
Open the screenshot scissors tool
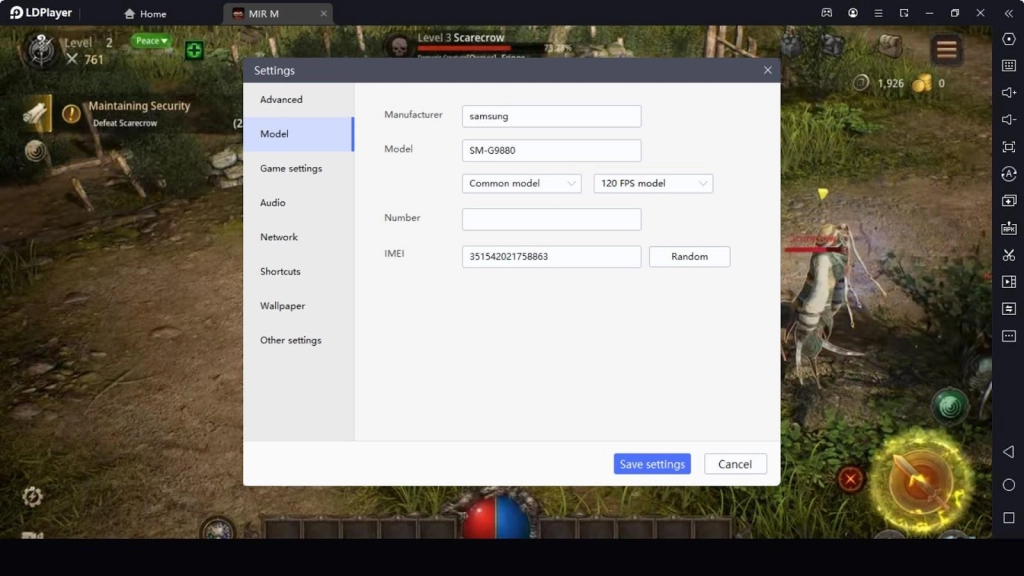[1010, 256]
